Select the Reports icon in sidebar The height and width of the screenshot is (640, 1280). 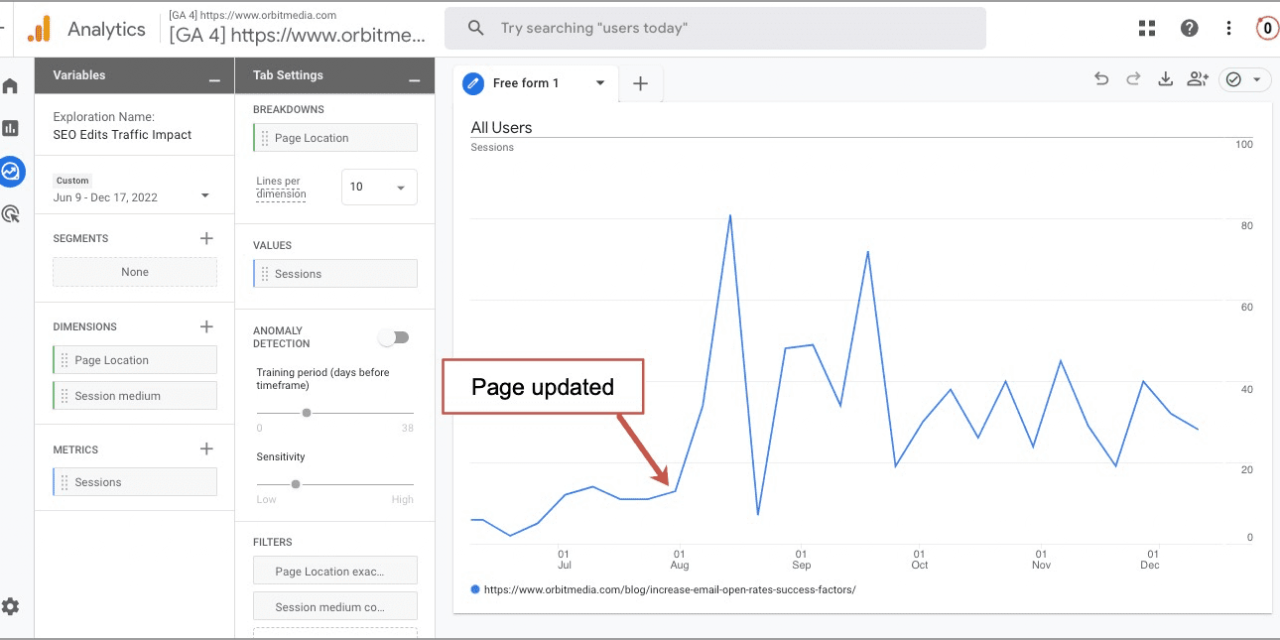pyautogui.click(x=10, y=128)
